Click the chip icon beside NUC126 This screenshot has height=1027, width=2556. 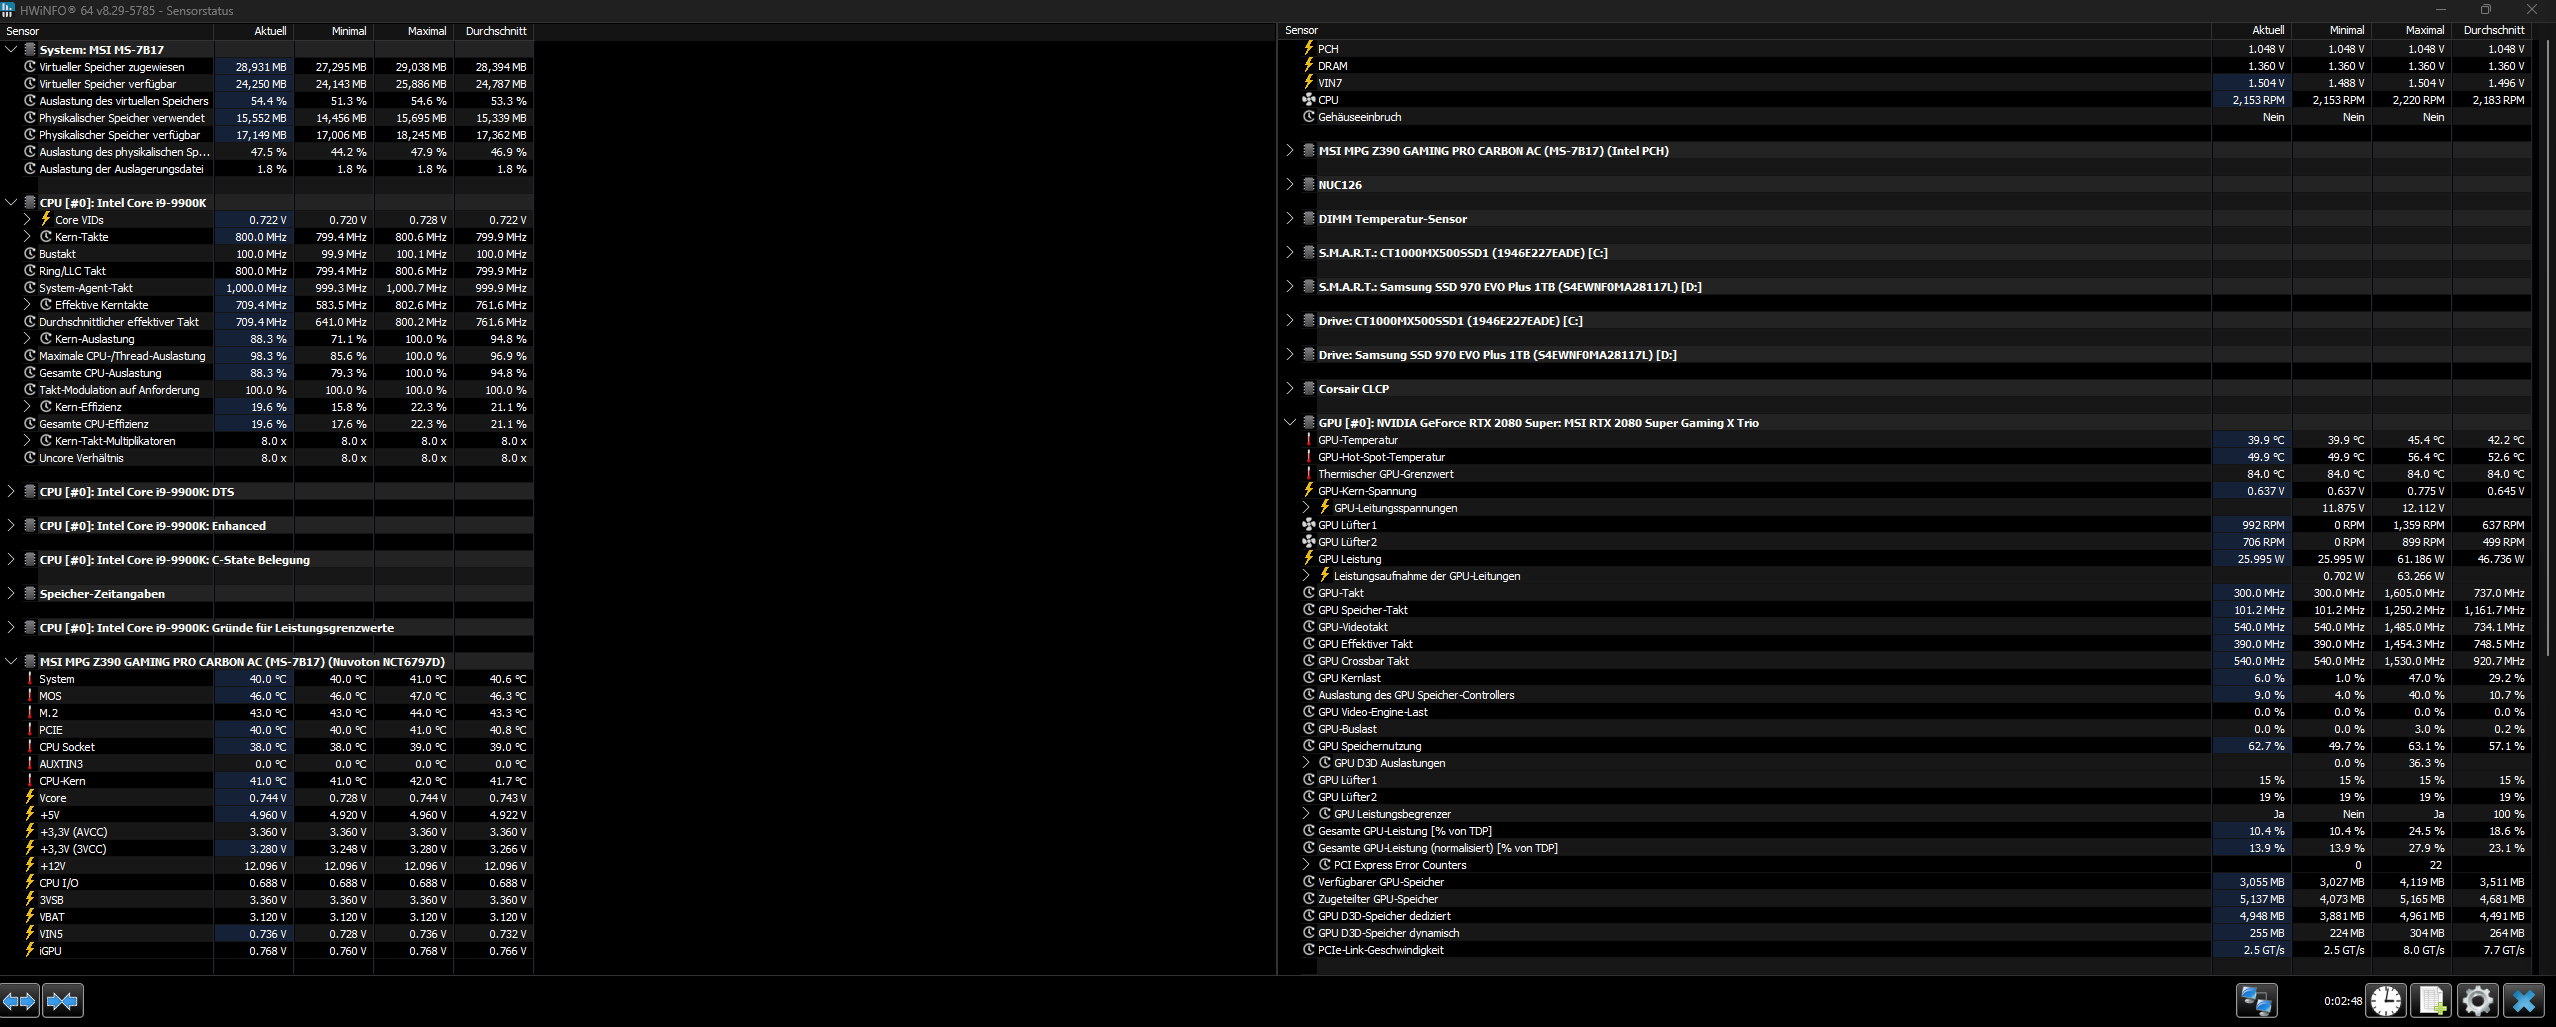1308,185
